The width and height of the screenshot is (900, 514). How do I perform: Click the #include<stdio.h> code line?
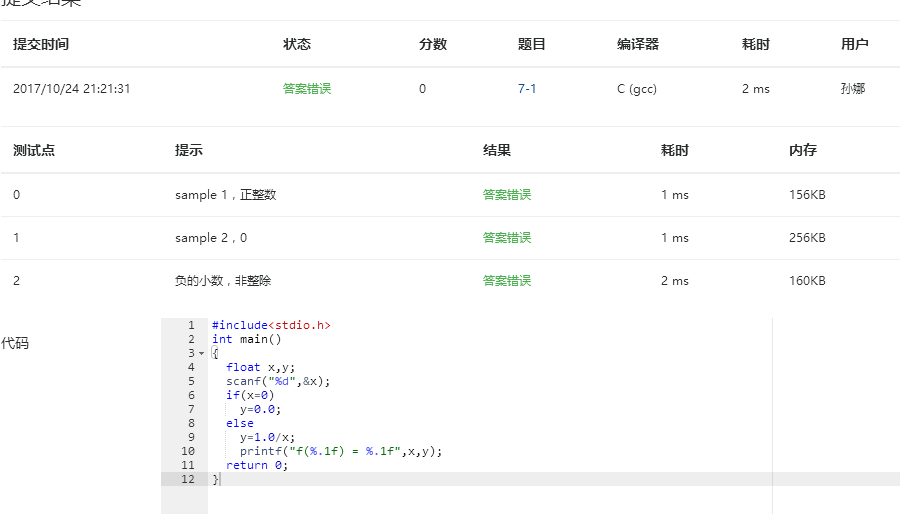point(271,325)
